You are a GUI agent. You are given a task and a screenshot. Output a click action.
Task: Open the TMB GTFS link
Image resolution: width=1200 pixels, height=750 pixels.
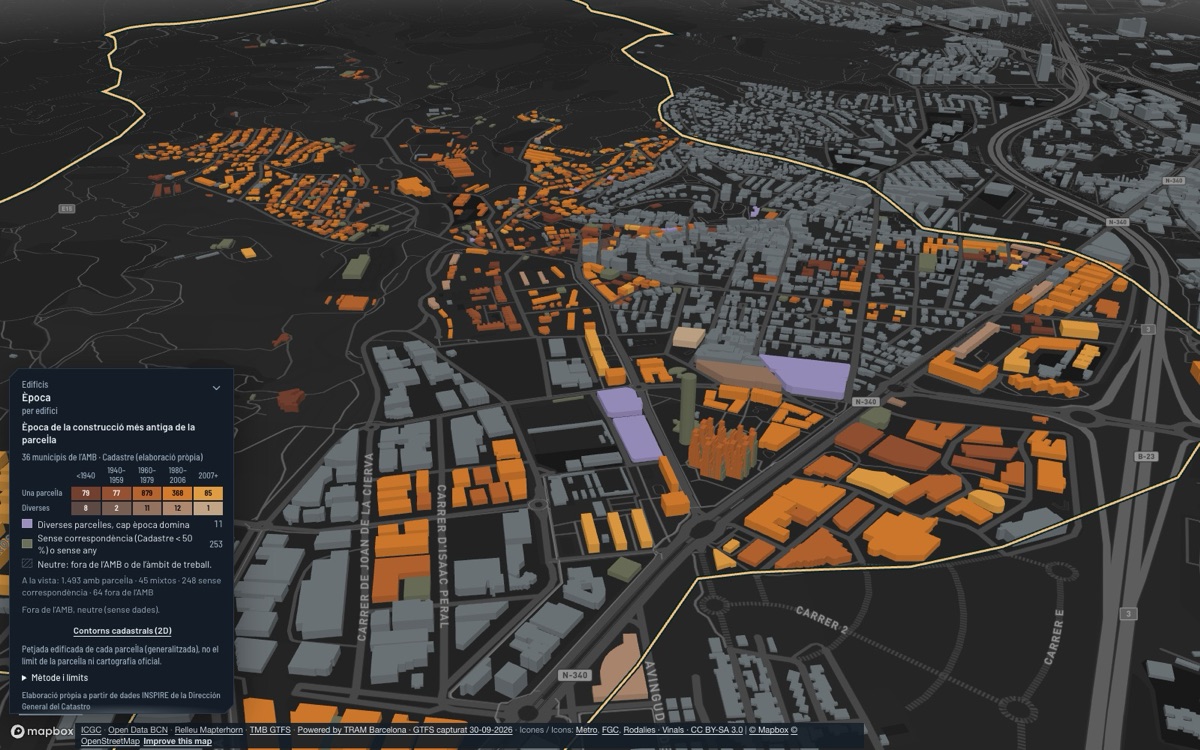click(x=270, y=730)
